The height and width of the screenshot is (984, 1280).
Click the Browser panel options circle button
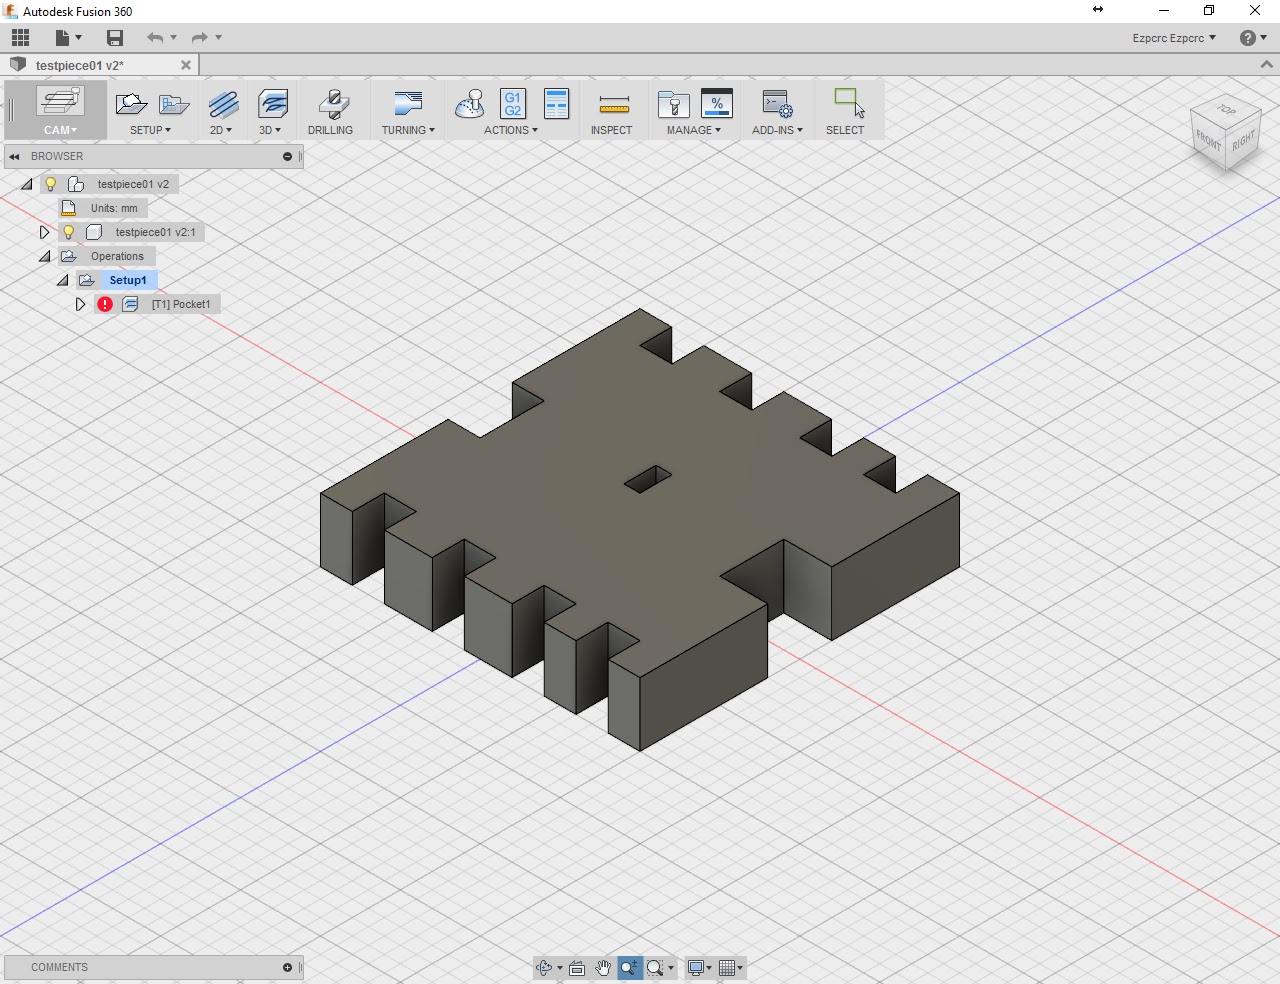tap(287, 157)
